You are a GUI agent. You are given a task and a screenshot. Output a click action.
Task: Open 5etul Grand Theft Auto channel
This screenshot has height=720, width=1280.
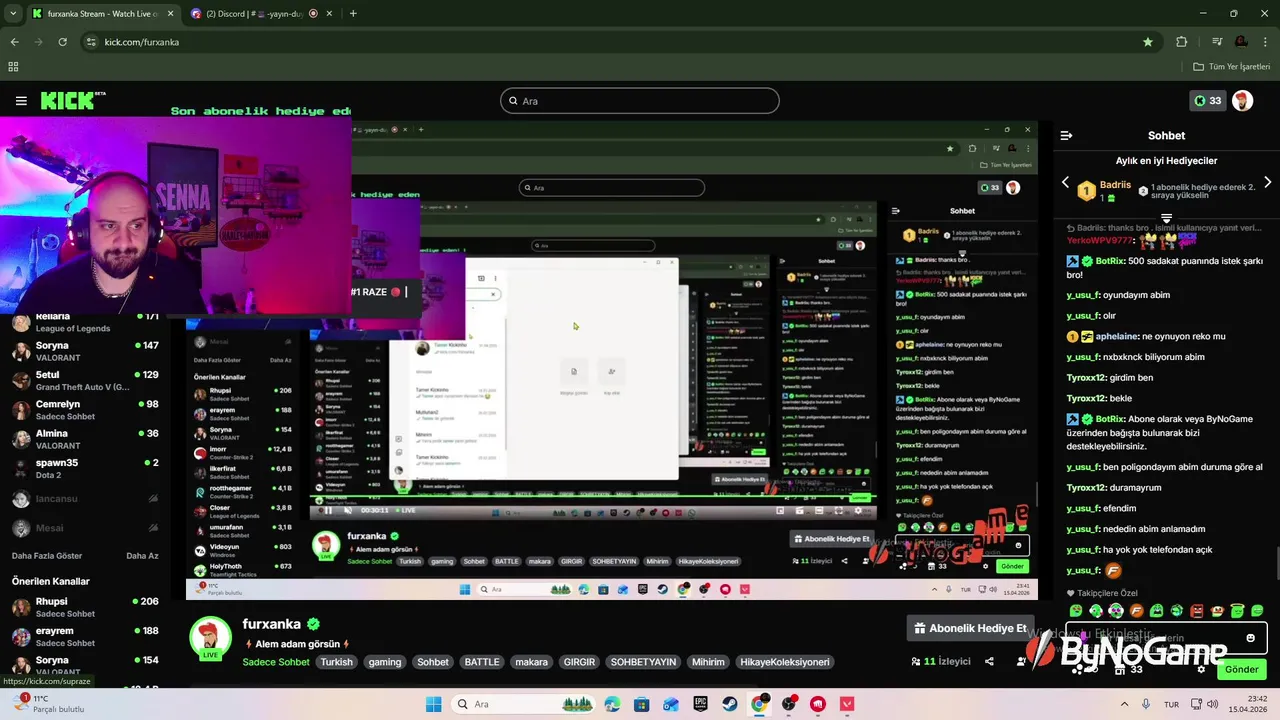[x=85, y=381]
